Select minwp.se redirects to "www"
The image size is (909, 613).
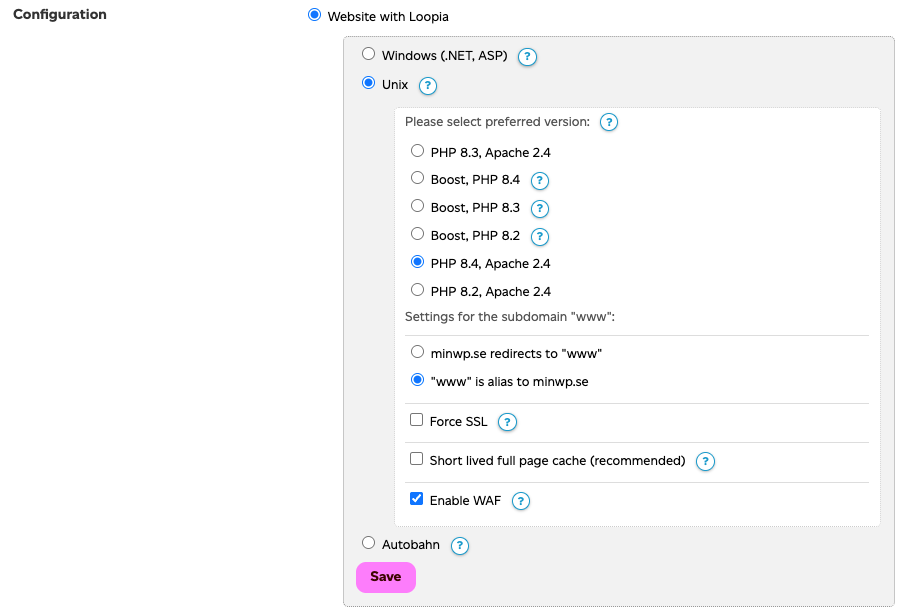click(417, 352)
